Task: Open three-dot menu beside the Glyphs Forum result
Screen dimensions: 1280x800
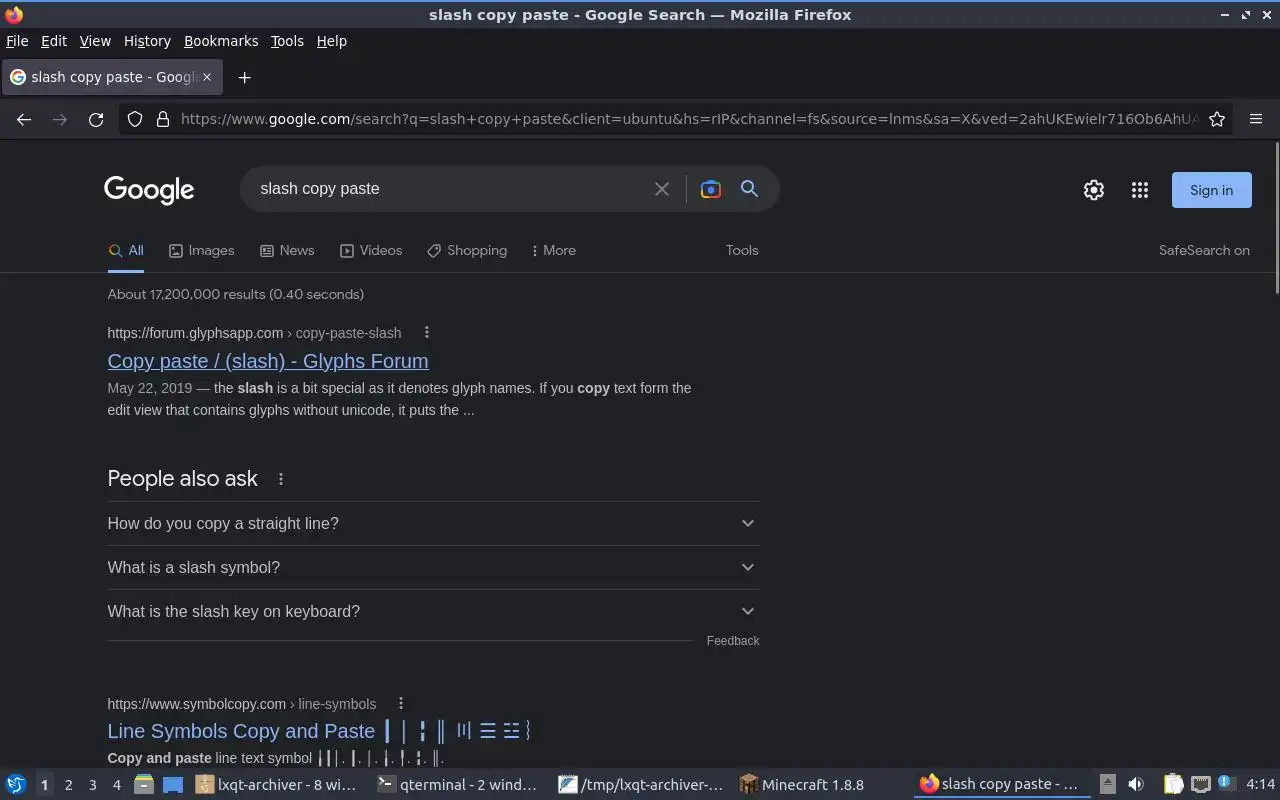Action: click(426, 332)
